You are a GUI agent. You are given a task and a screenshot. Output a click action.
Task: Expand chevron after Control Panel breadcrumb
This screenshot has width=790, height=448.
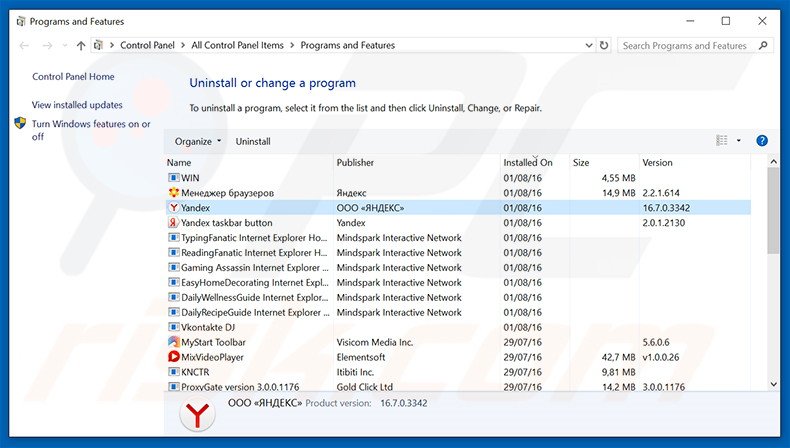[x=182, y=45]
